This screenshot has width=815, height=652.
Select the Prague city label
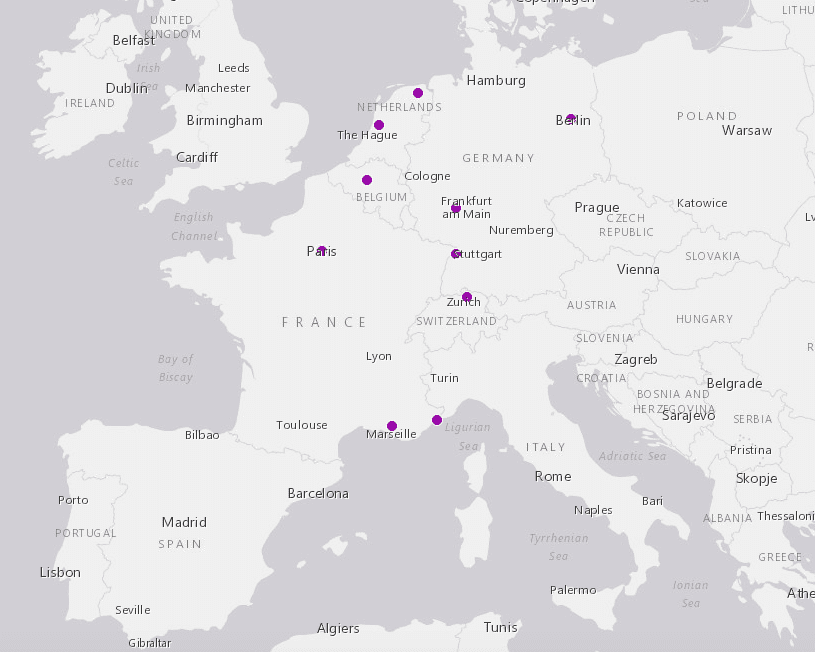[x=597, y=207]
